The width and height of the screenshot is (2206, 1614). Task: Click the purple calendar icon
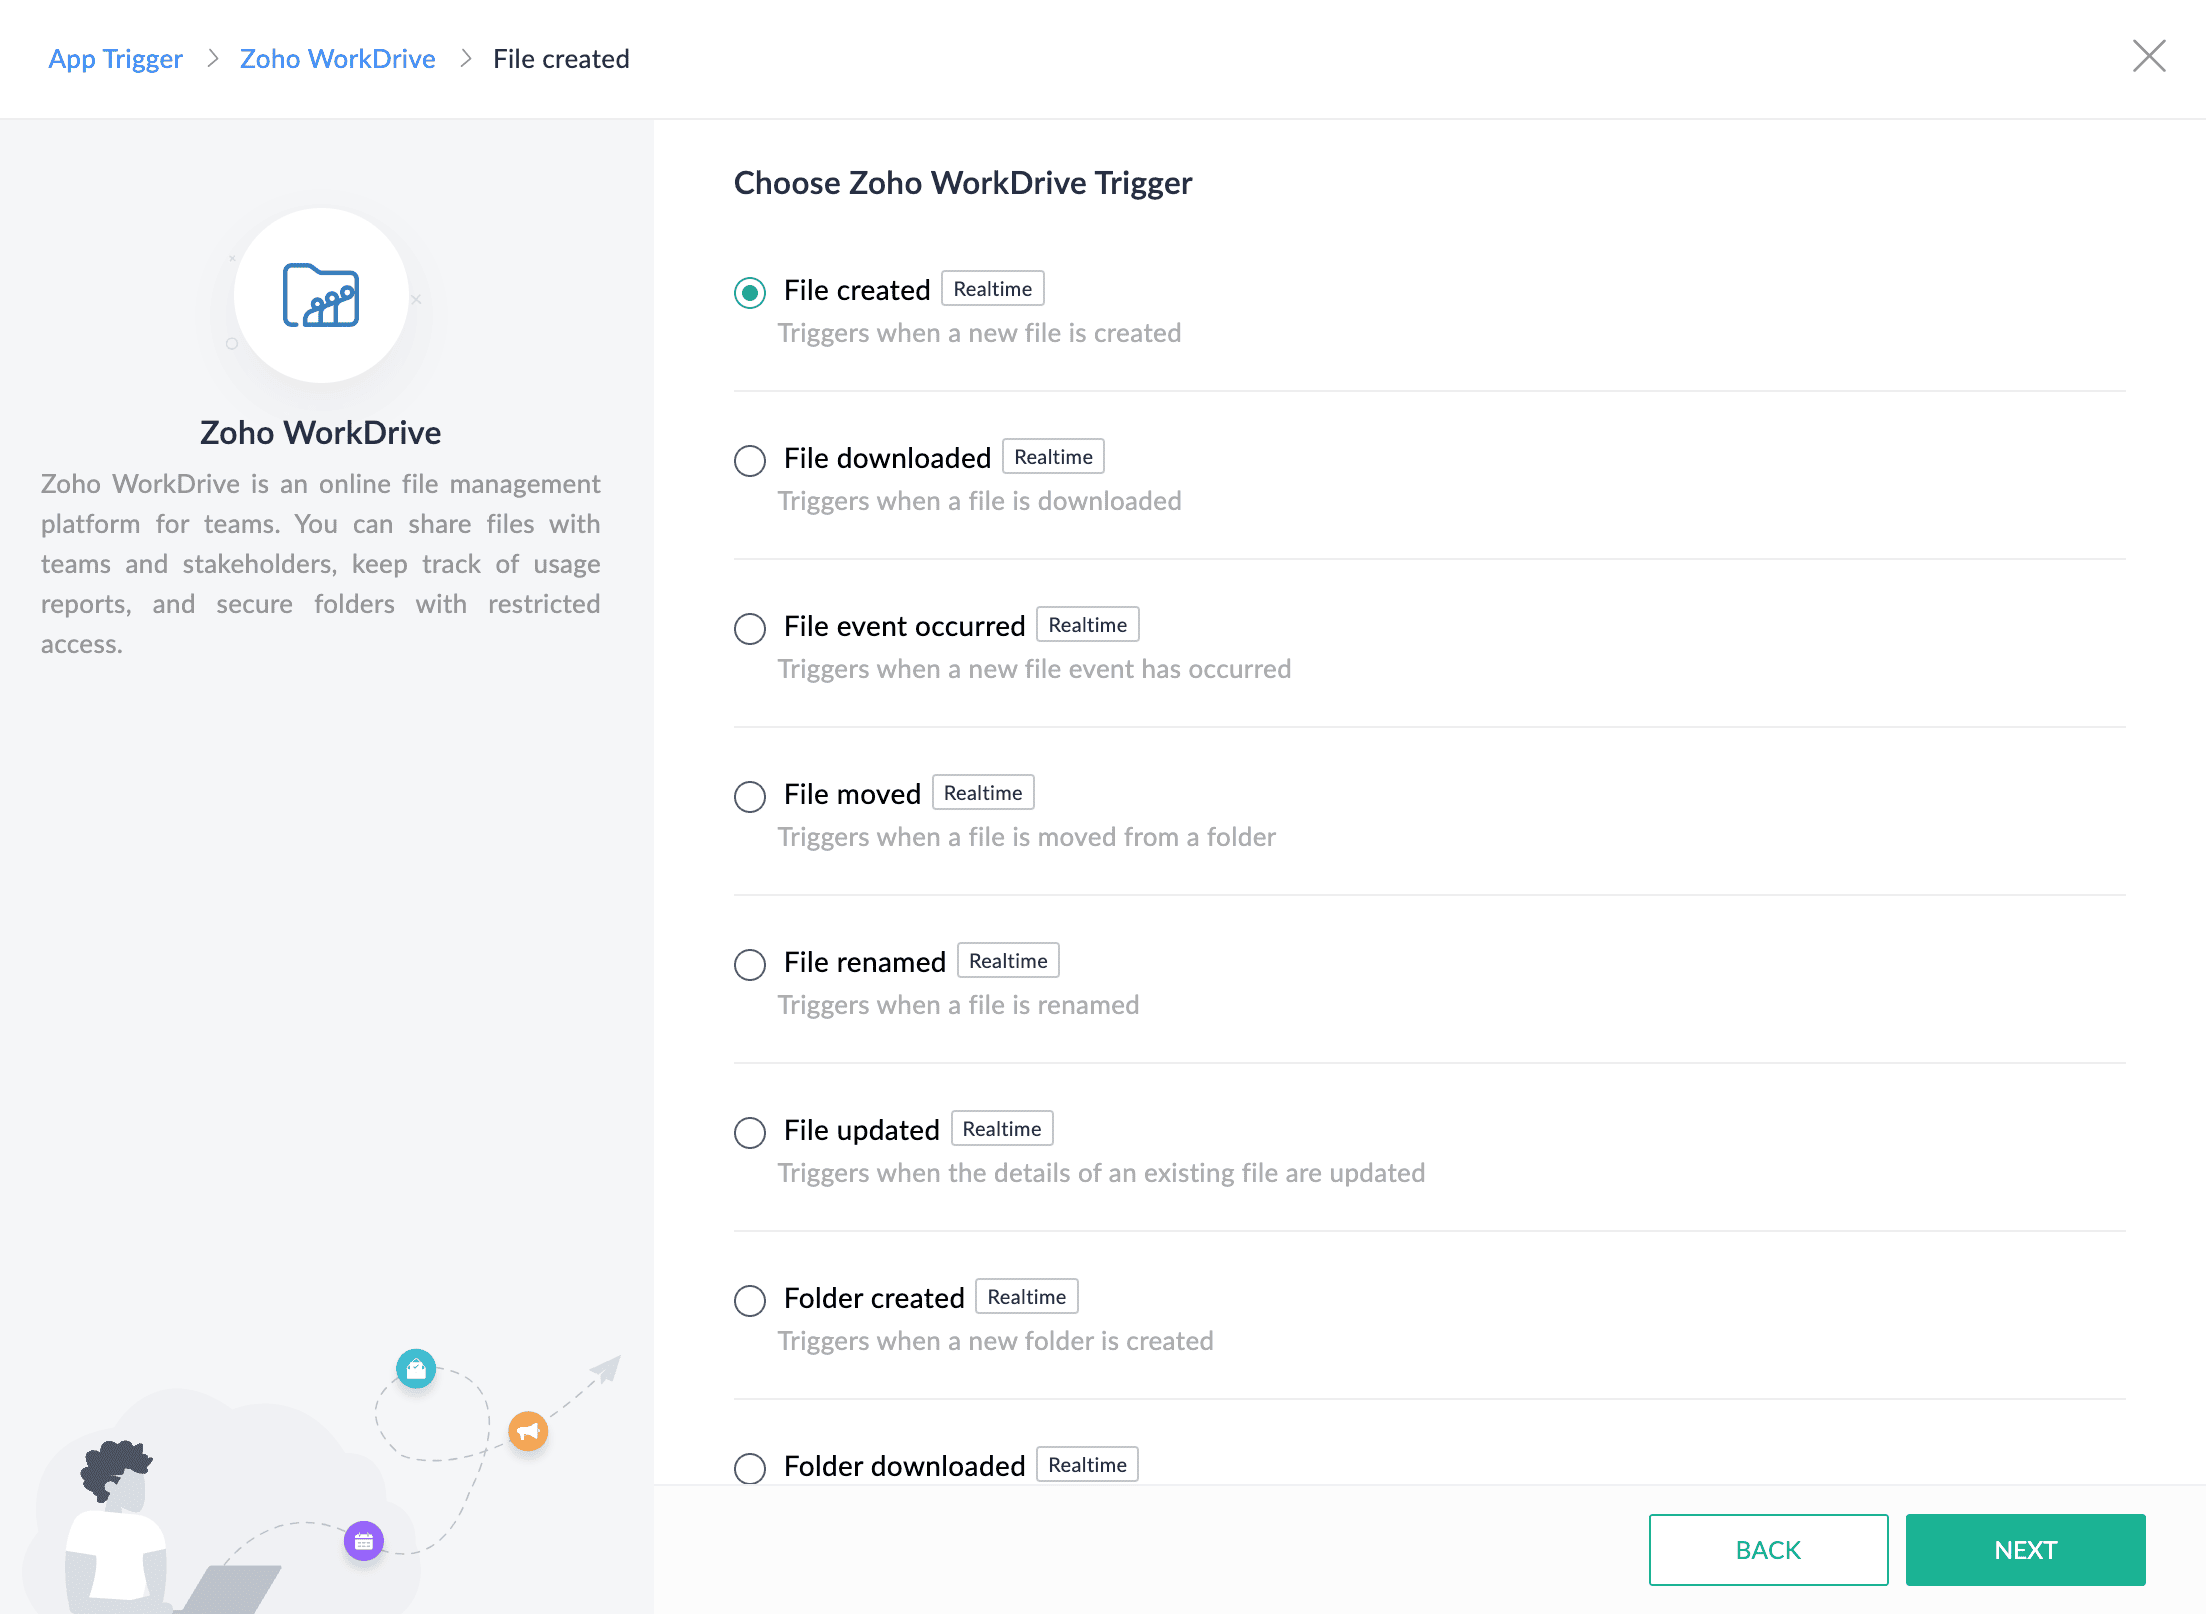(x=364, y=1541)
